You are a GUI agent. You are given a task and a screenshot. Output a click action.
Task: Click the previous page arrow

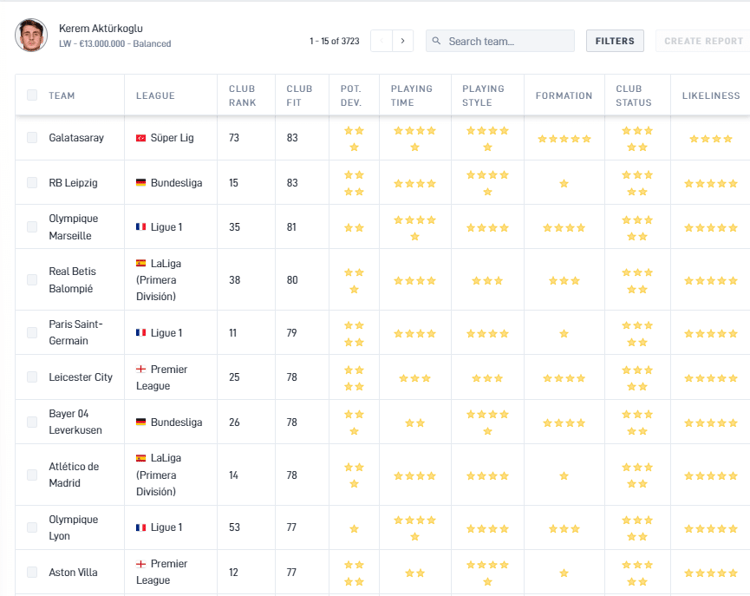pos(382,41)
